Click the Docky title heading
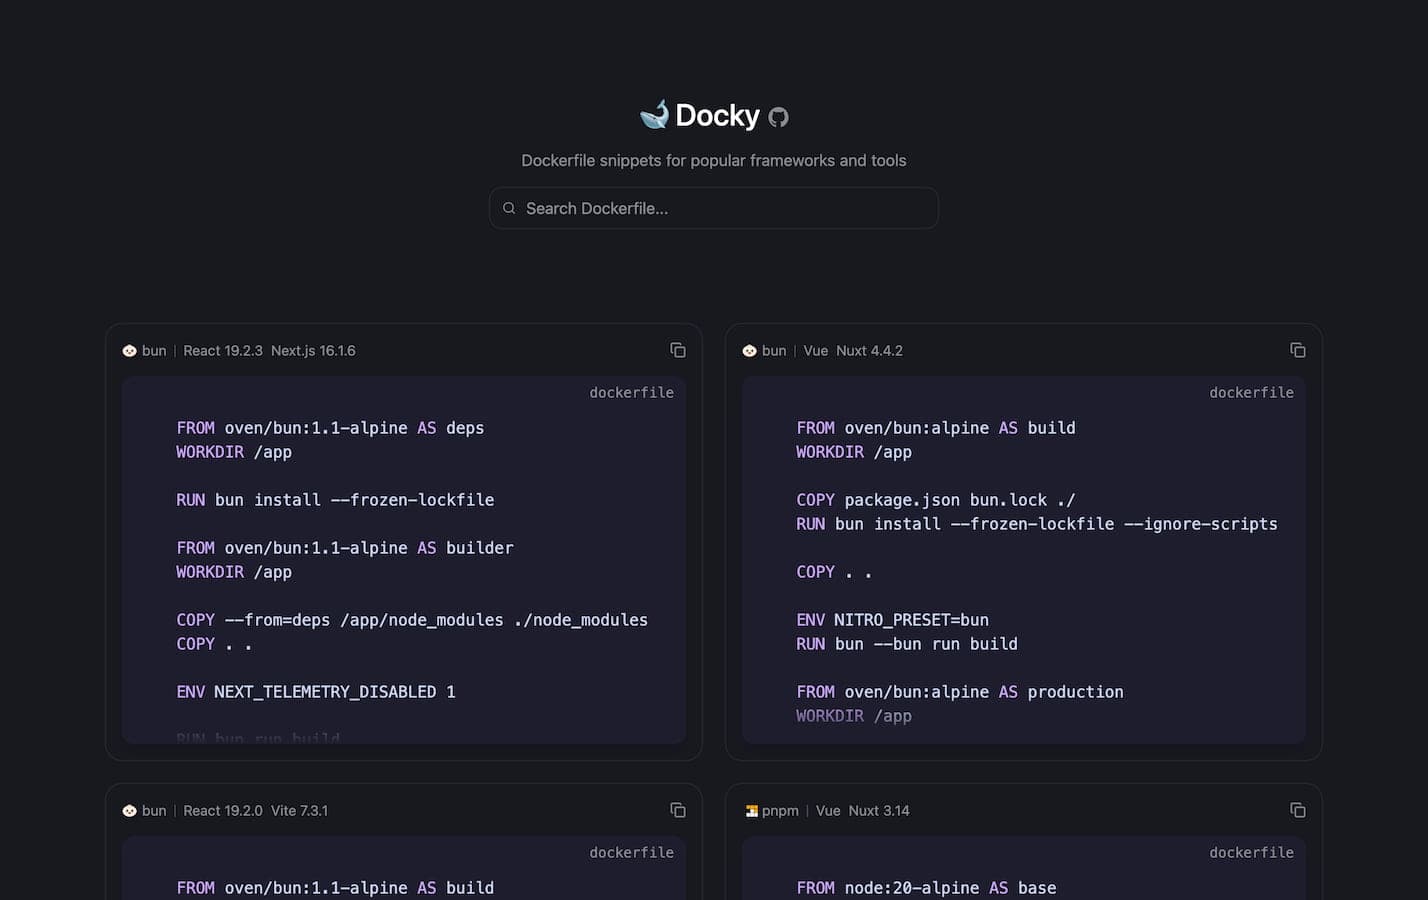1428x900 pixels. (717, 115)
